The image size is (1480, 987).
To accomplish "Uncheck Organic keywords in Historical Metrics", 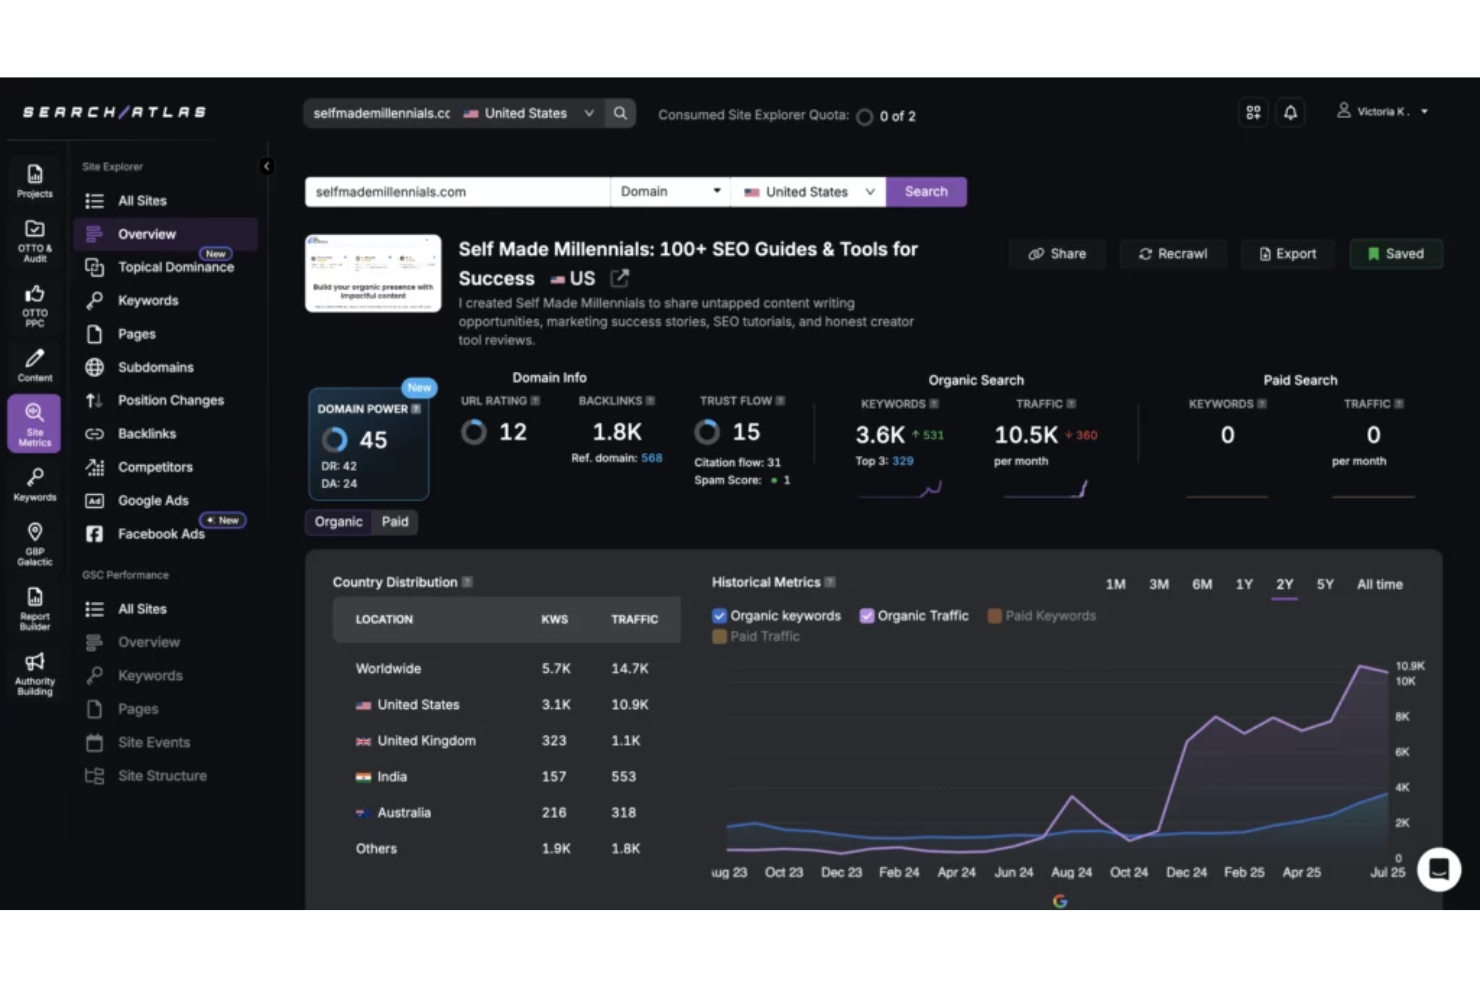I will pos(719,615).
